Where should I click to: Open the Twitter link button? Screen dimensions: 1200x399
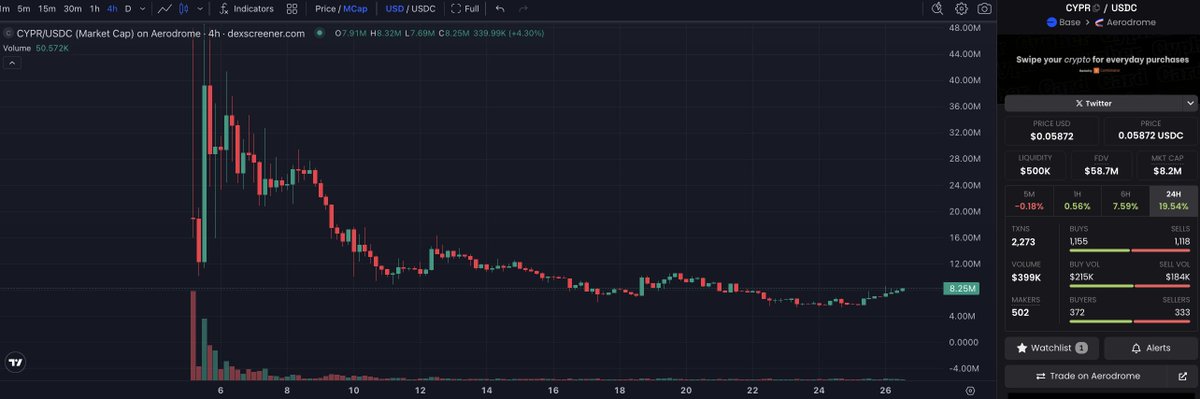1092,103
